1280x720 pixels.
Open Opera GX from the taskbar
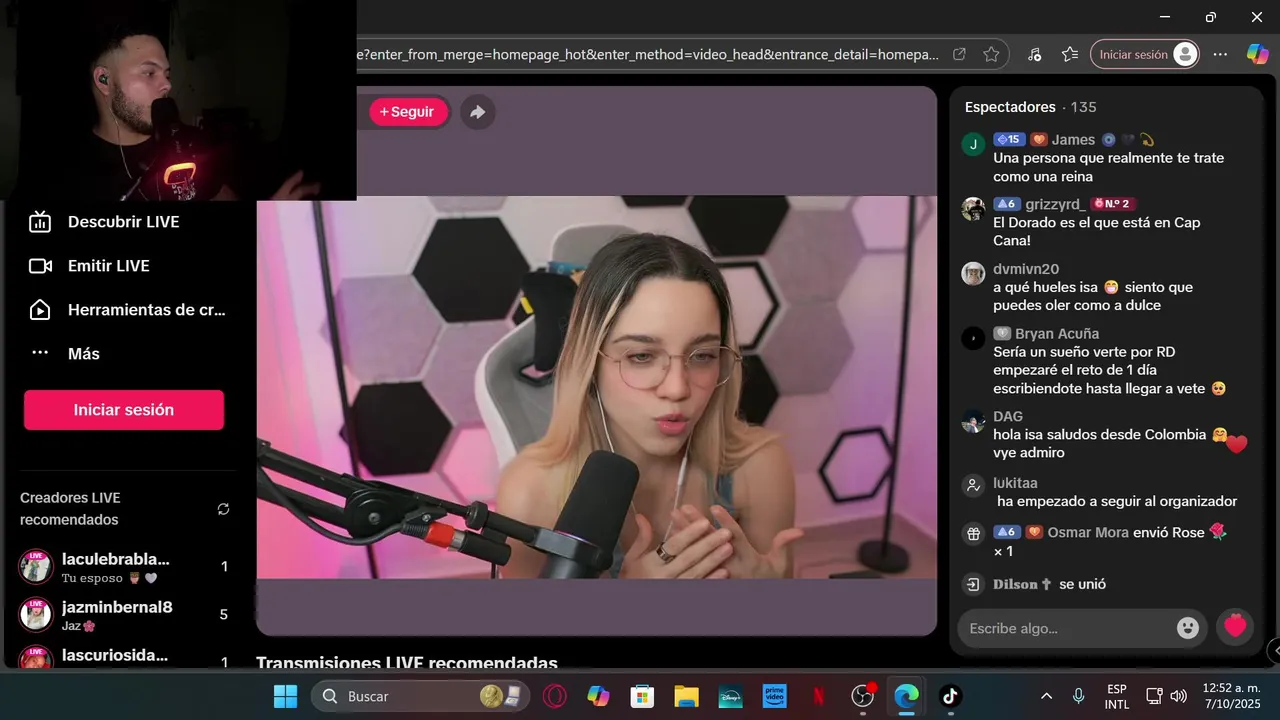555,696
